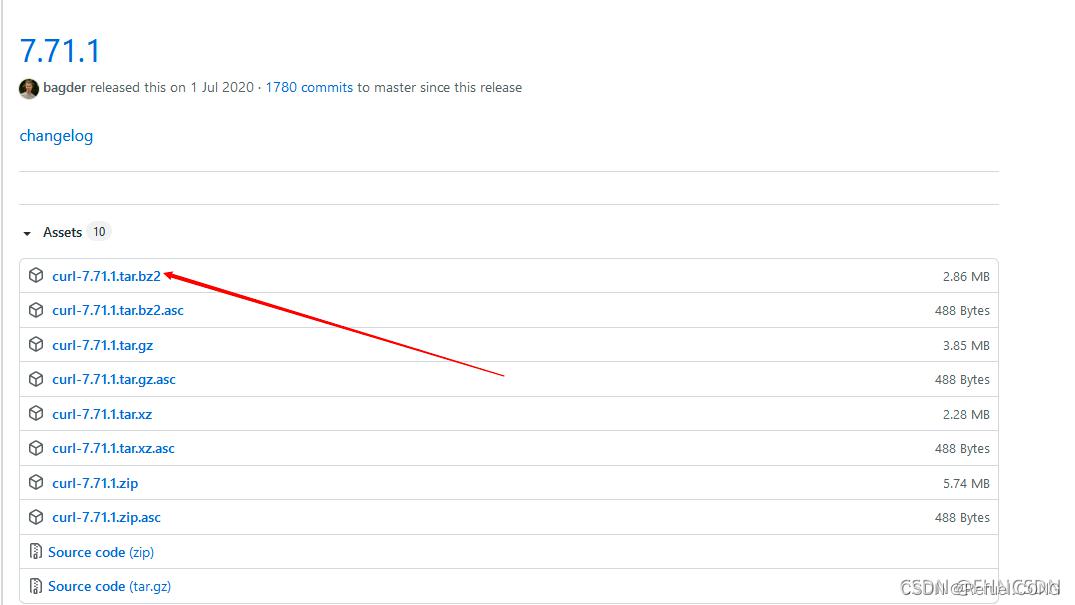
Task: Click the 2.28 MB size of tar.xz
Action: tap(966, 414)
